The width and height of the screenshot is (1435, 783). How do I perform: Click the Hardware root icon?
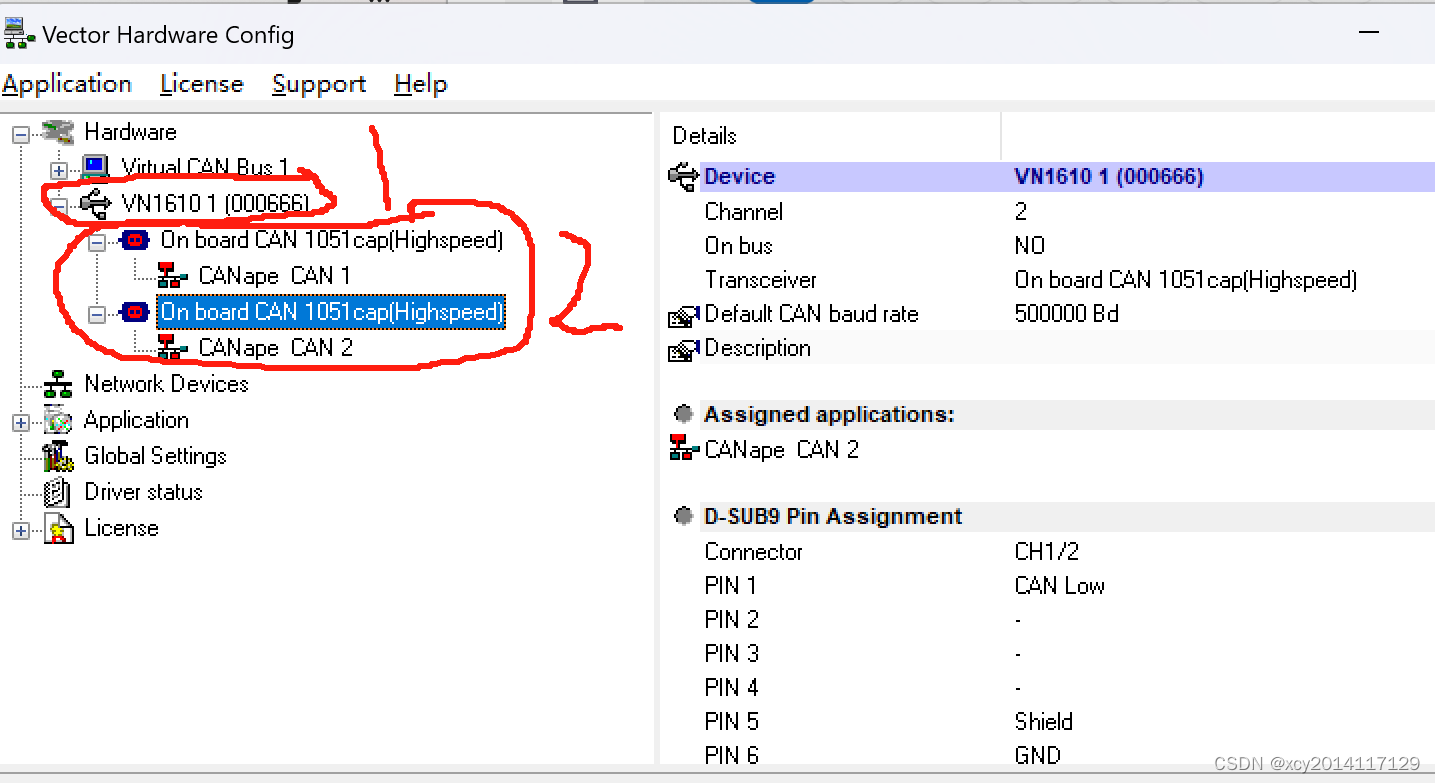(x=58, y=132)
